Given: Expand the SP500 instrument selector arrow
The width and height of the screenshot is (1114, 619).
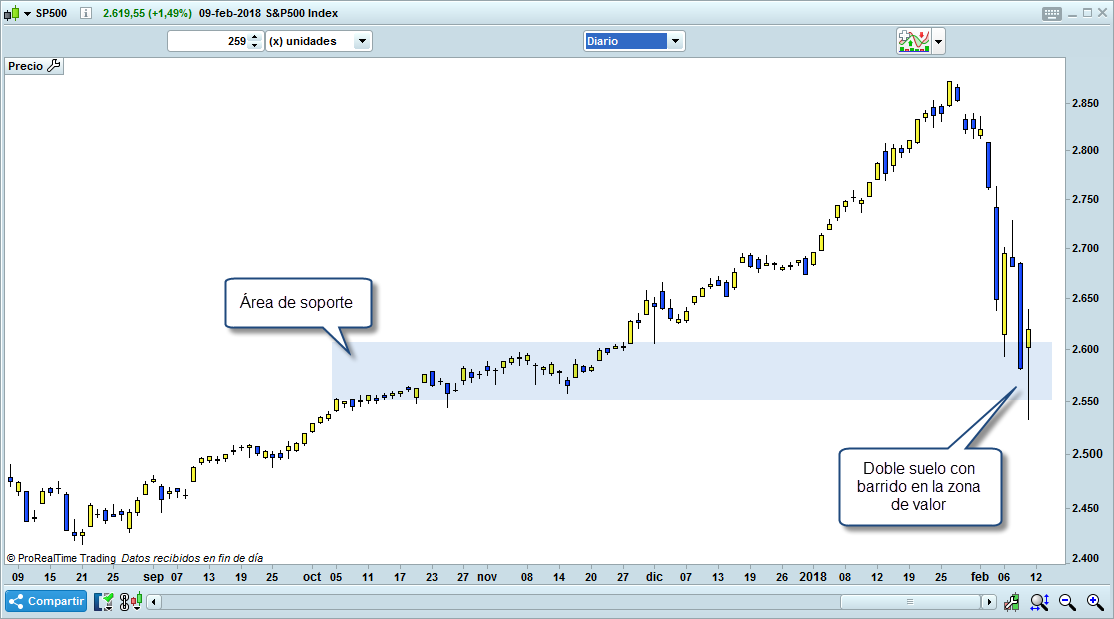Looking at the screenshot, I should tap(27, 13).
